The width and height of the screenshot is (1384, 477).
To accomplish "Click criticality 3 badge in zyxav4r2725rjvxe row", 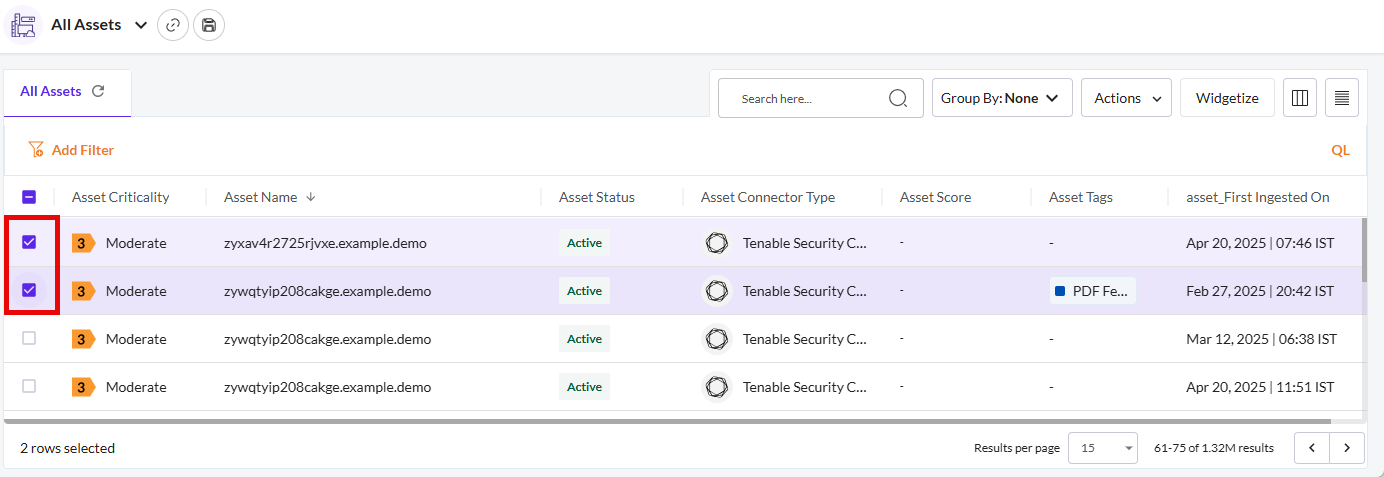I will point(84,242).
